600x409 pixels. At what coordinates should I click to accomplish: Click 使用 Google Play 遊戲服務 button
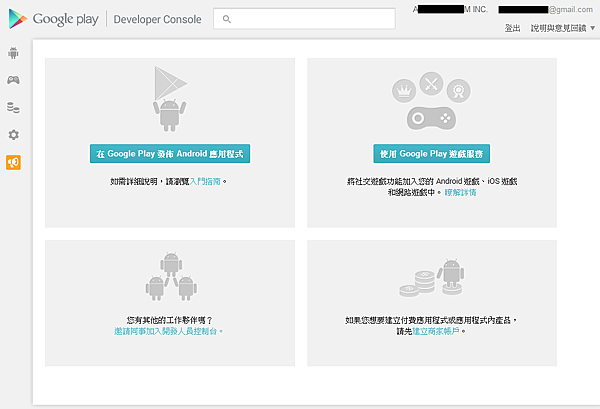pos(431,153)
